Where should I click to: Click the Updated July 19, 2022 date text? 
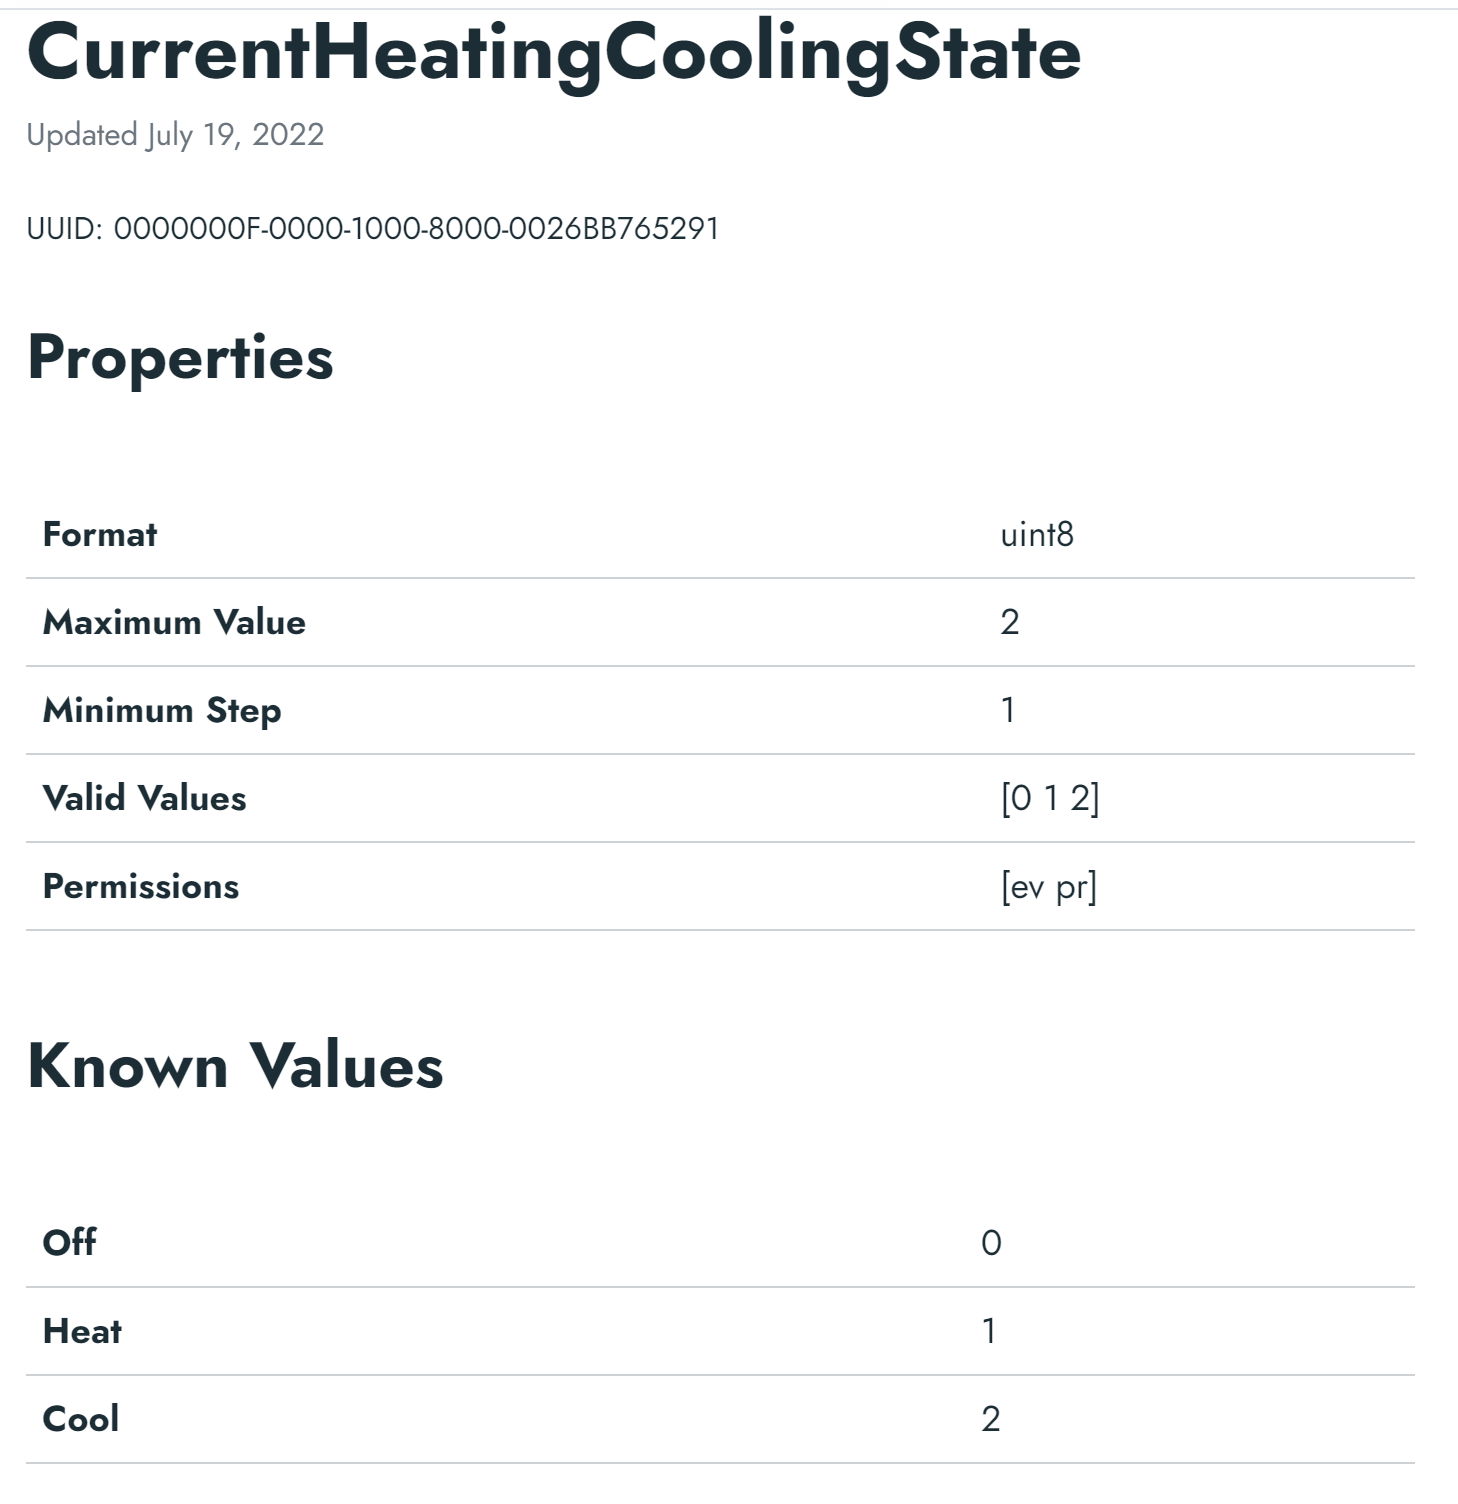[175, 135]
